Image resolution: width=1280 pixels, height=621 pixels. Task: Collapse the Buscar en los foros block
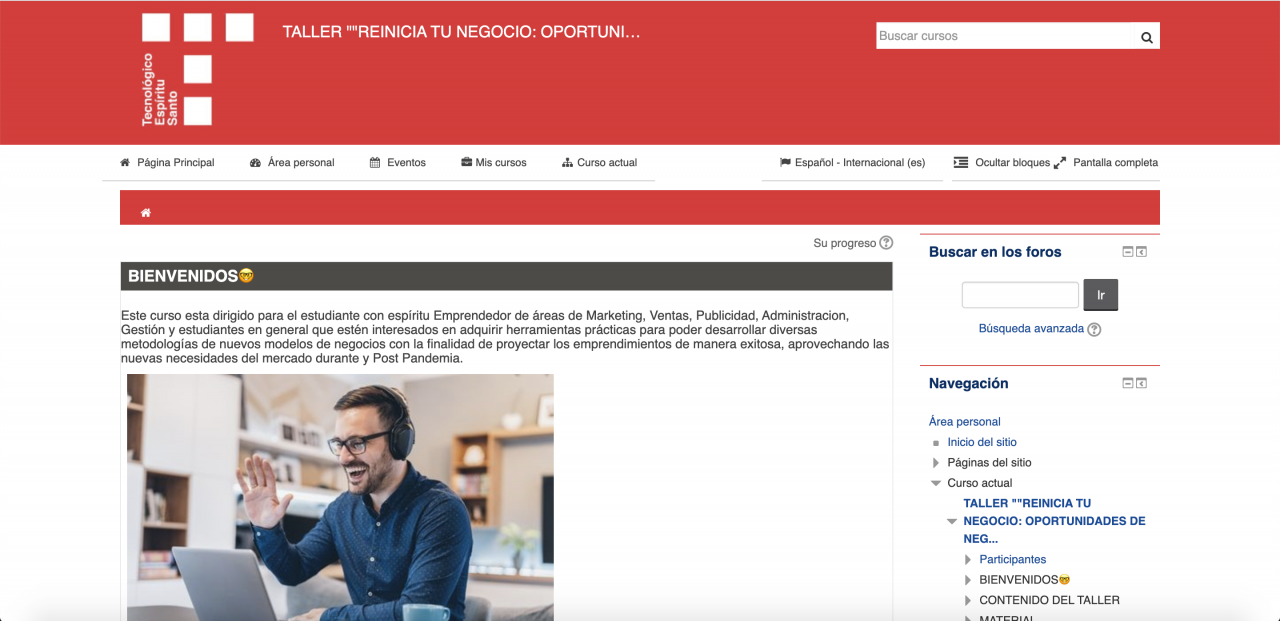click(1127, 251)
